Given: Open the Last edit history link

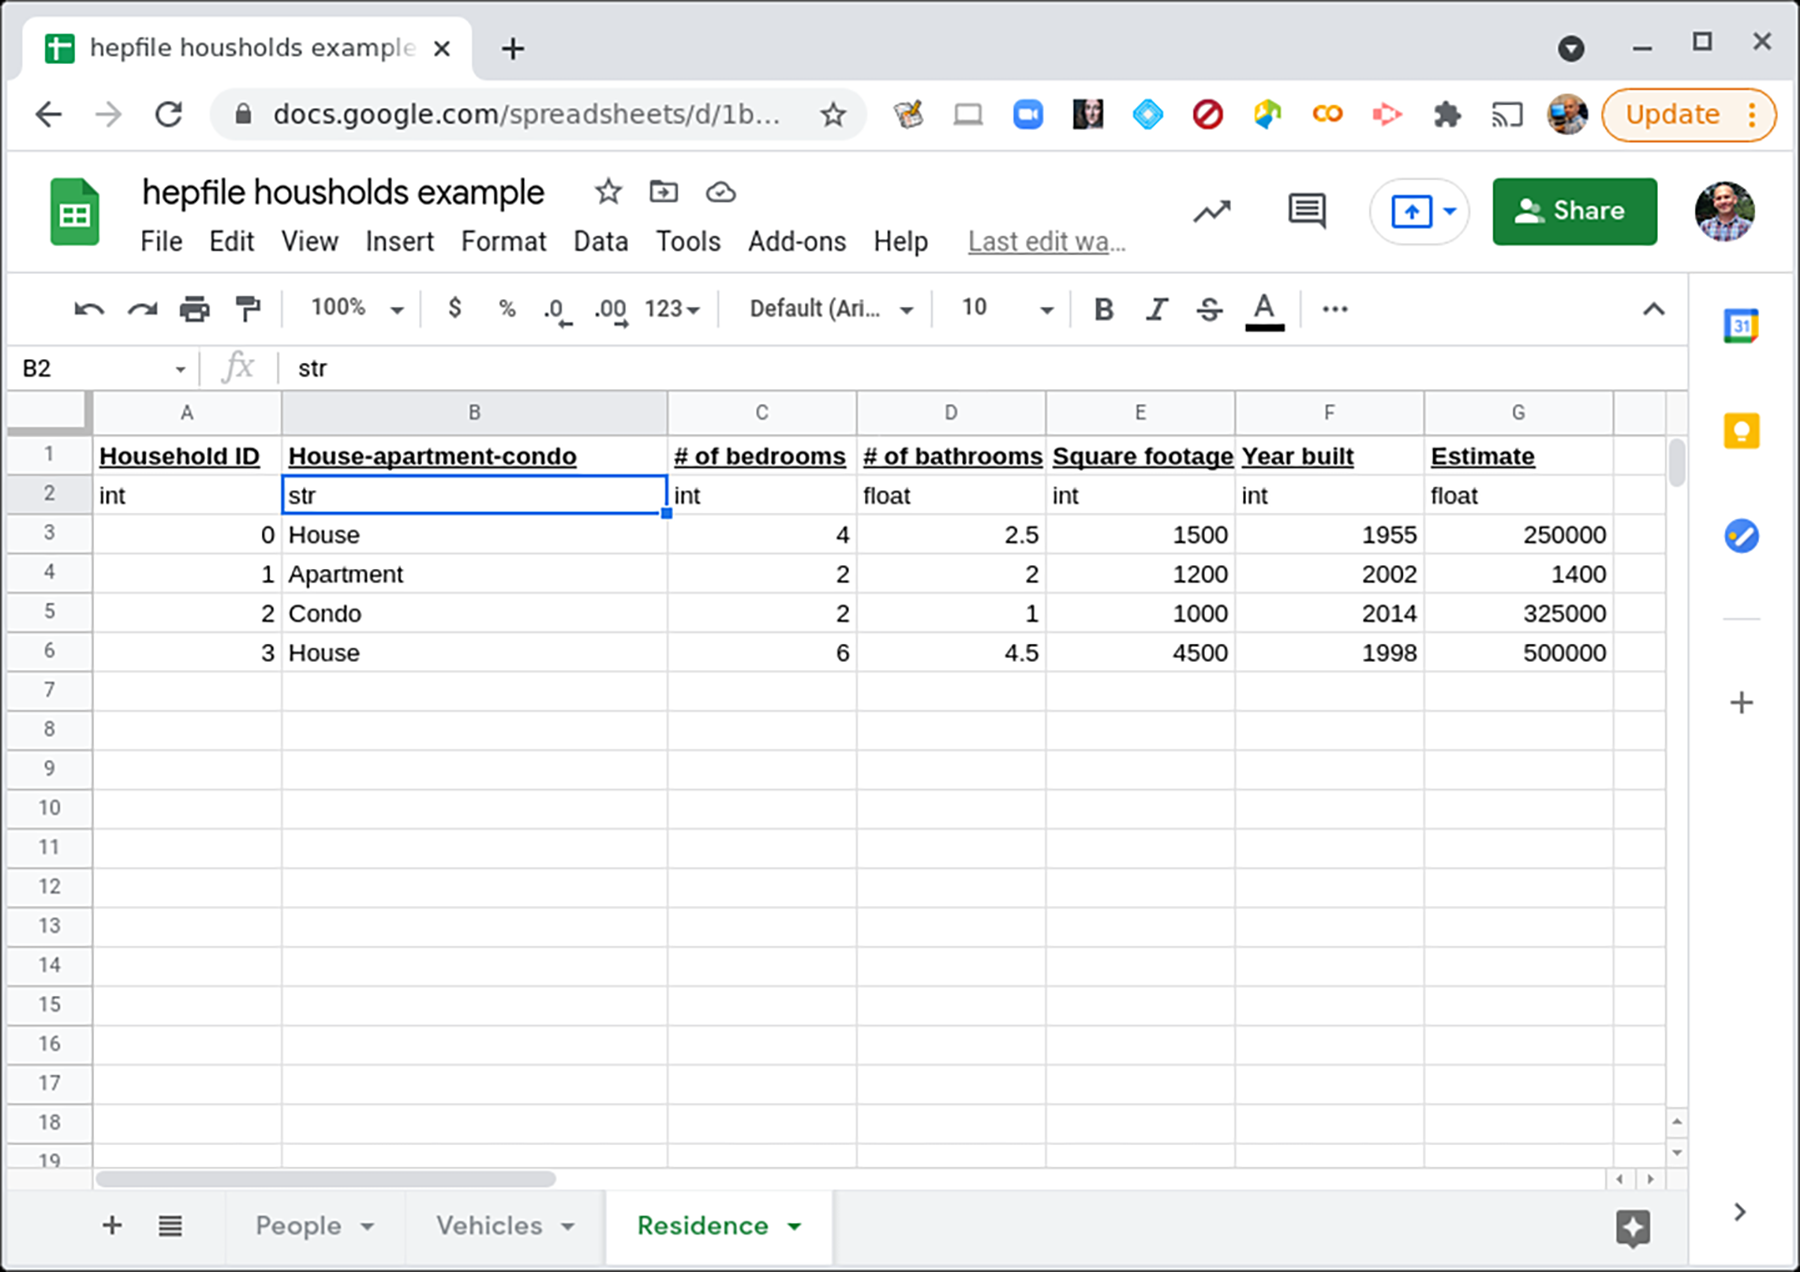Looking at the screenshot, I should [1047, 242].
